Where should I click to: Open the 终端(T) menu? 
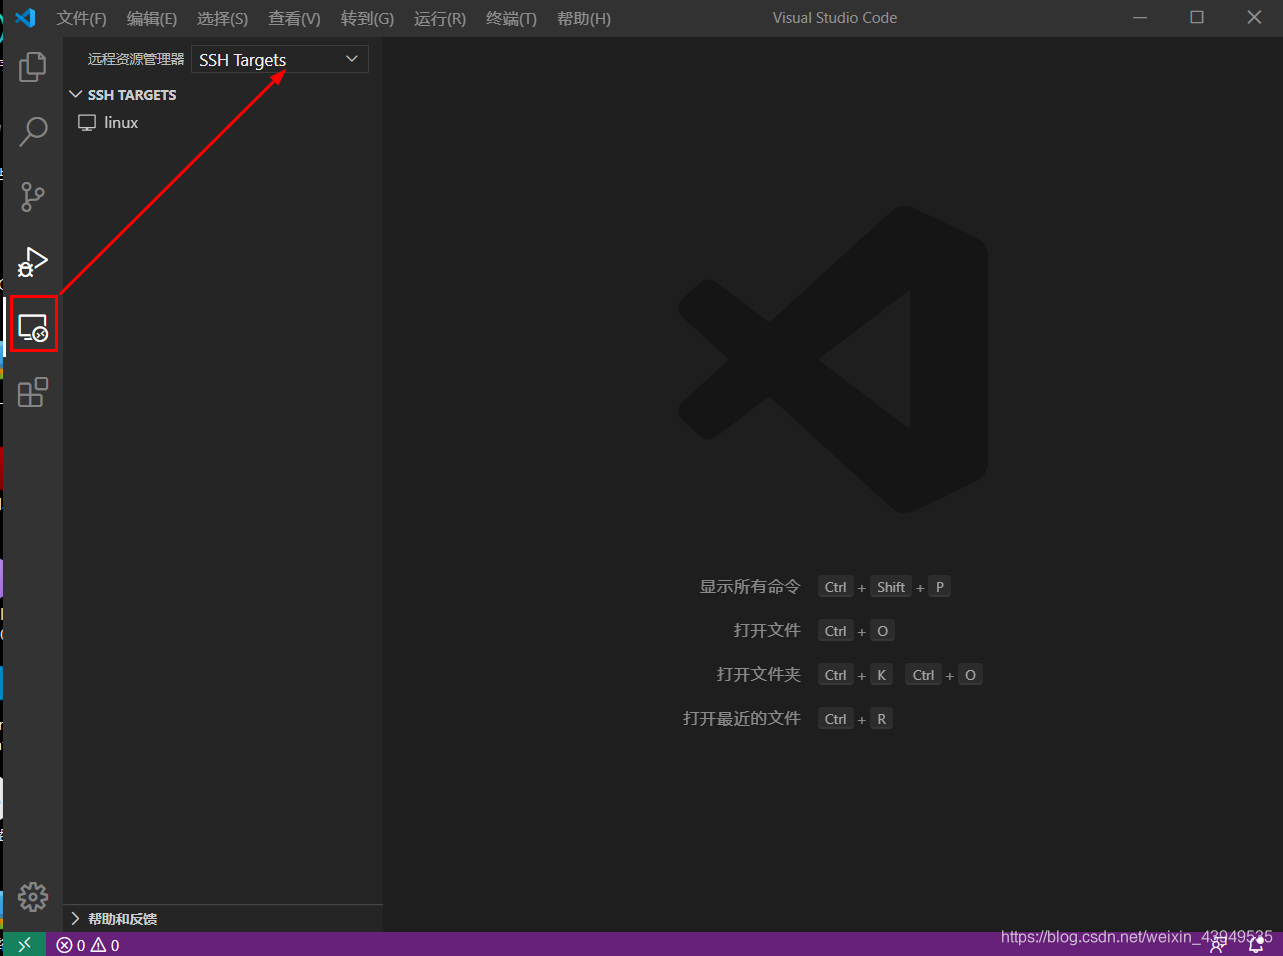click(x=511, y=18)
